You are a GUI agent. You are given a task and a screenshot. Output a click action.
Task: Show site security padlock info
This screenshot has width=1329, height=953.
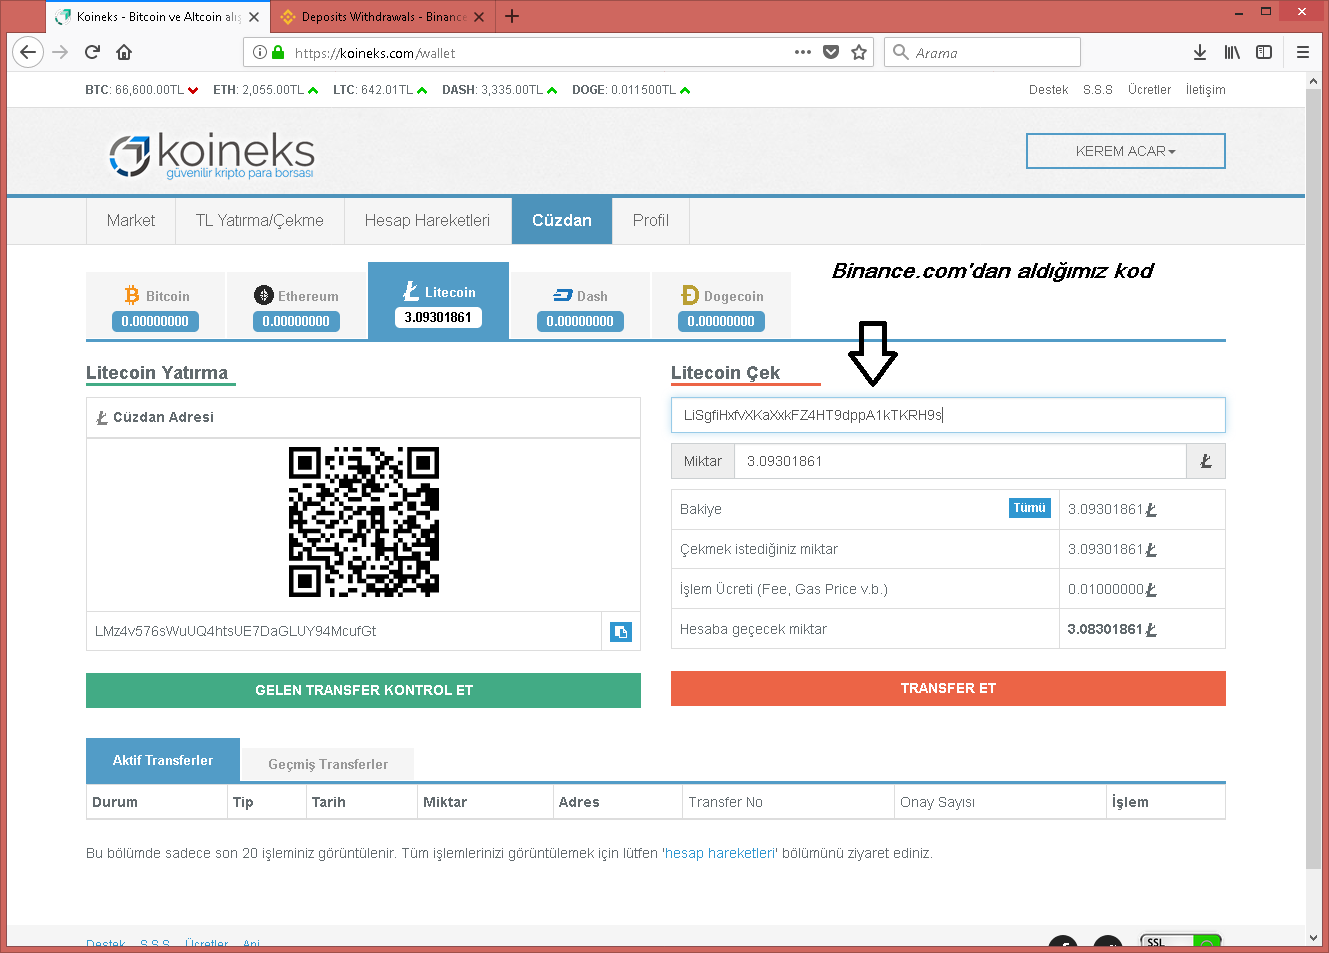(278, 53)
